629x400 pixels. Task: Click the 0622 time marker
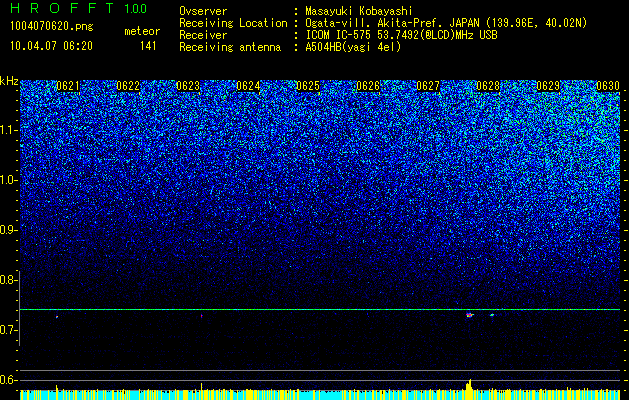pyautogui.click(x=128, y=86)
